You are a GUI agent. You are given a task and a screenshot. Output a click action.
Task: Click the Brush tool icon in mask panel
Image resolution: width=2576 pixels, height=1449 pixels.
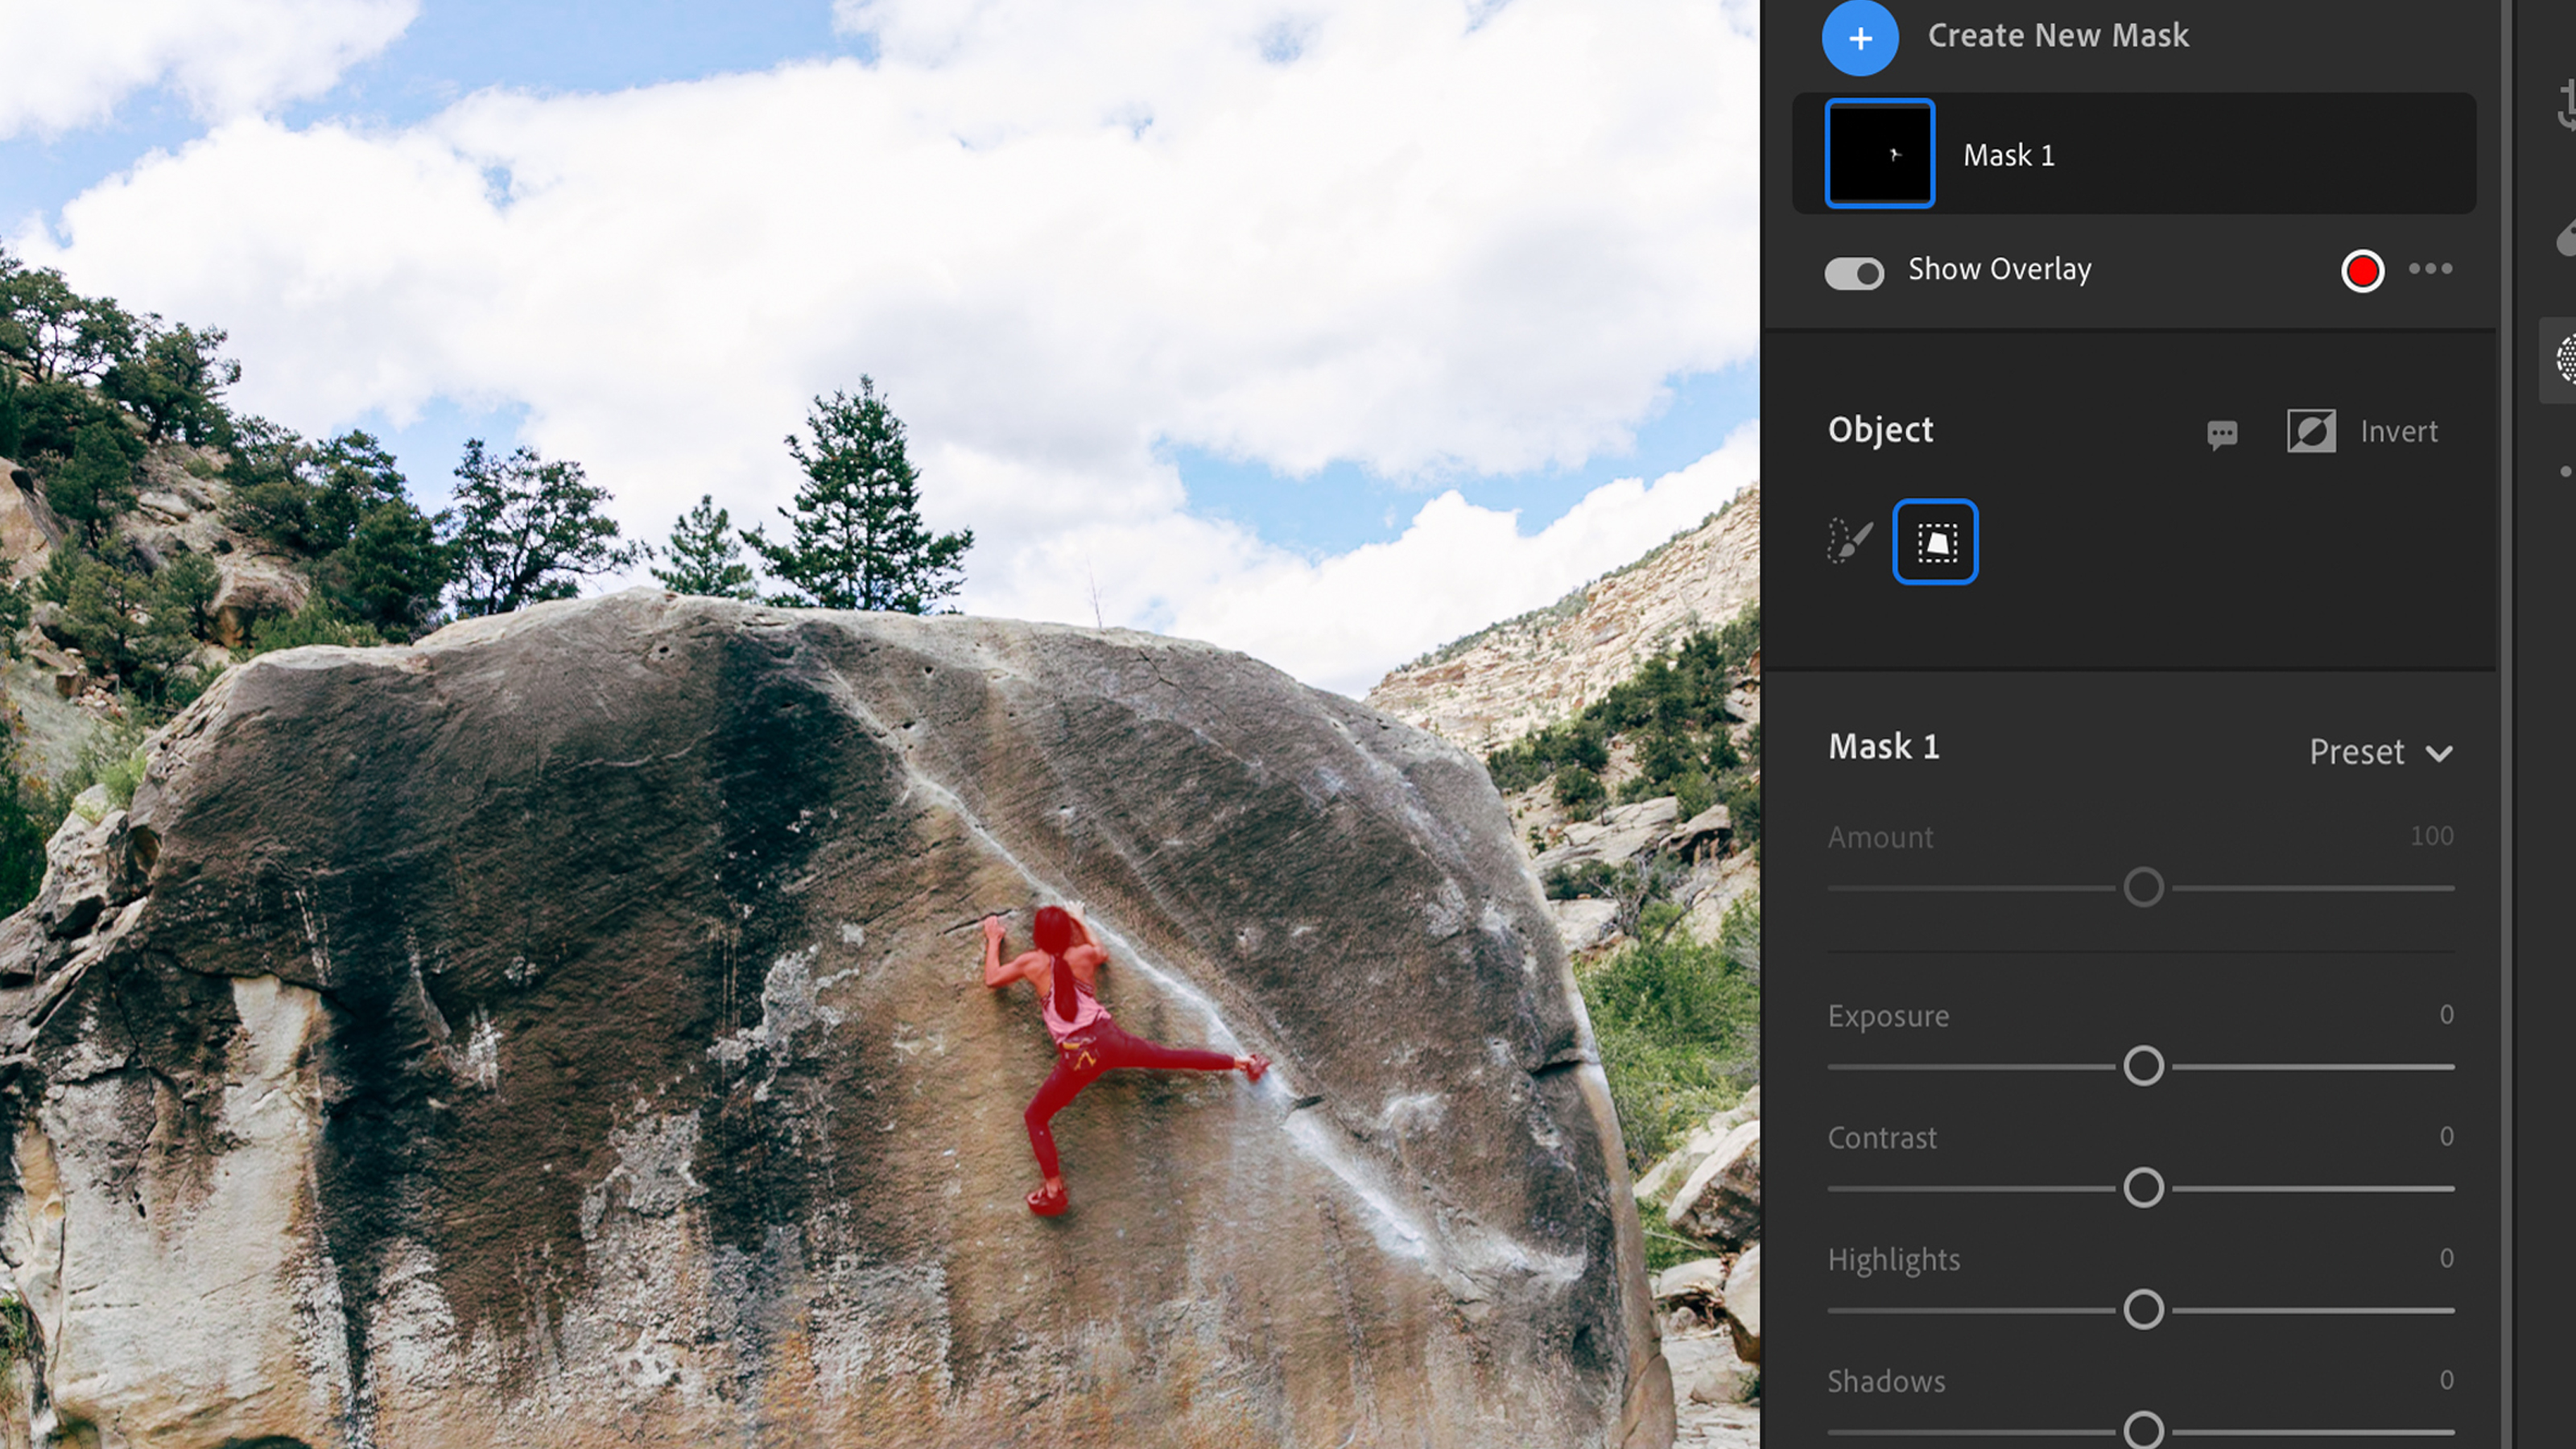coord(1851,542)
